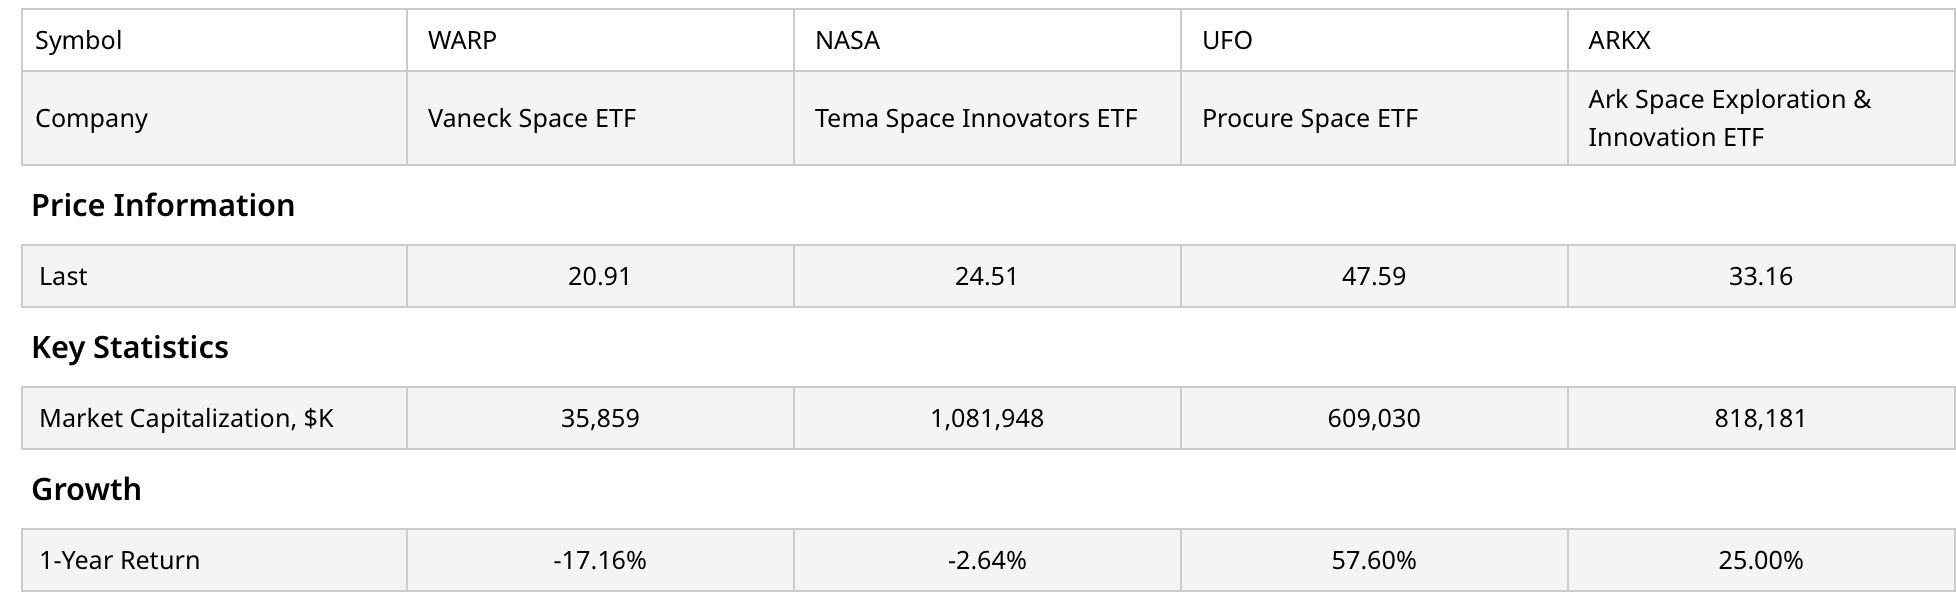This screenshot has height=614, width=1956.
Task: Select Vaneck Space ETF company name
Action: 532,118
